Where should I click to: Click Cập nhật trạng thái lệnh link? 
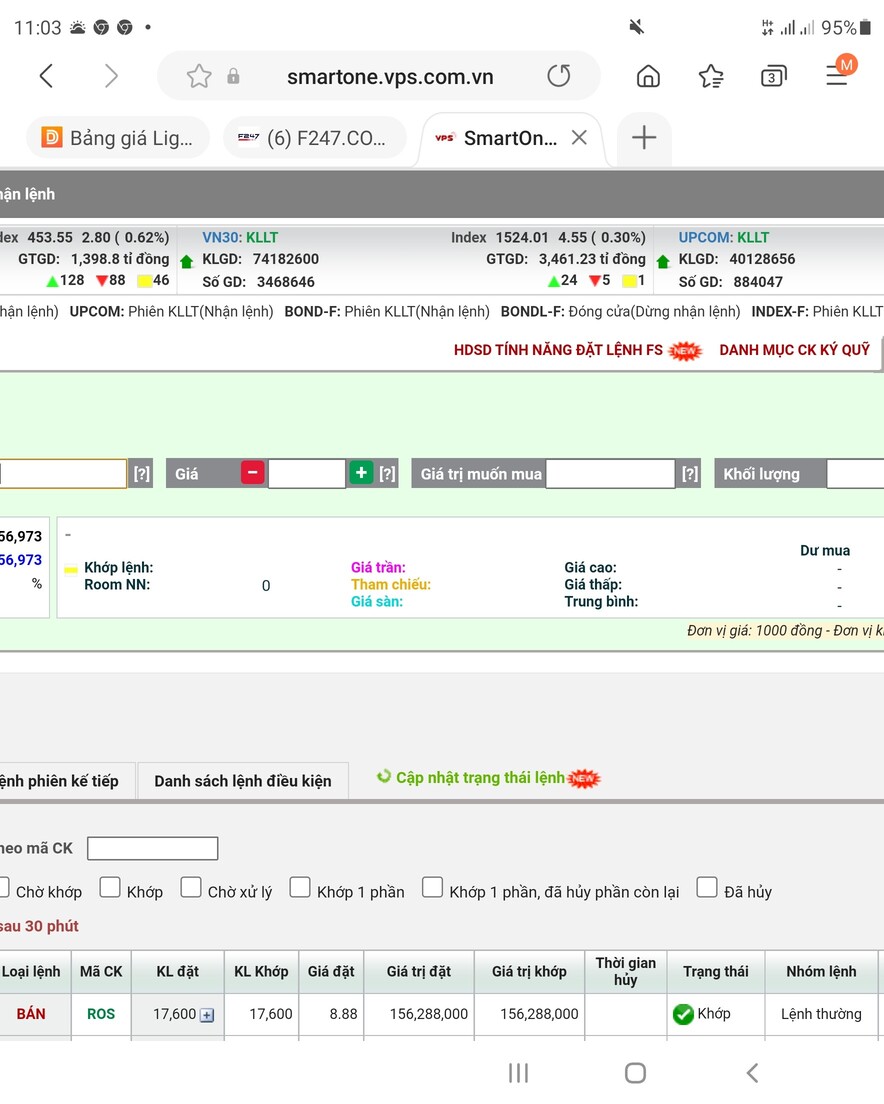pos(480,778)
